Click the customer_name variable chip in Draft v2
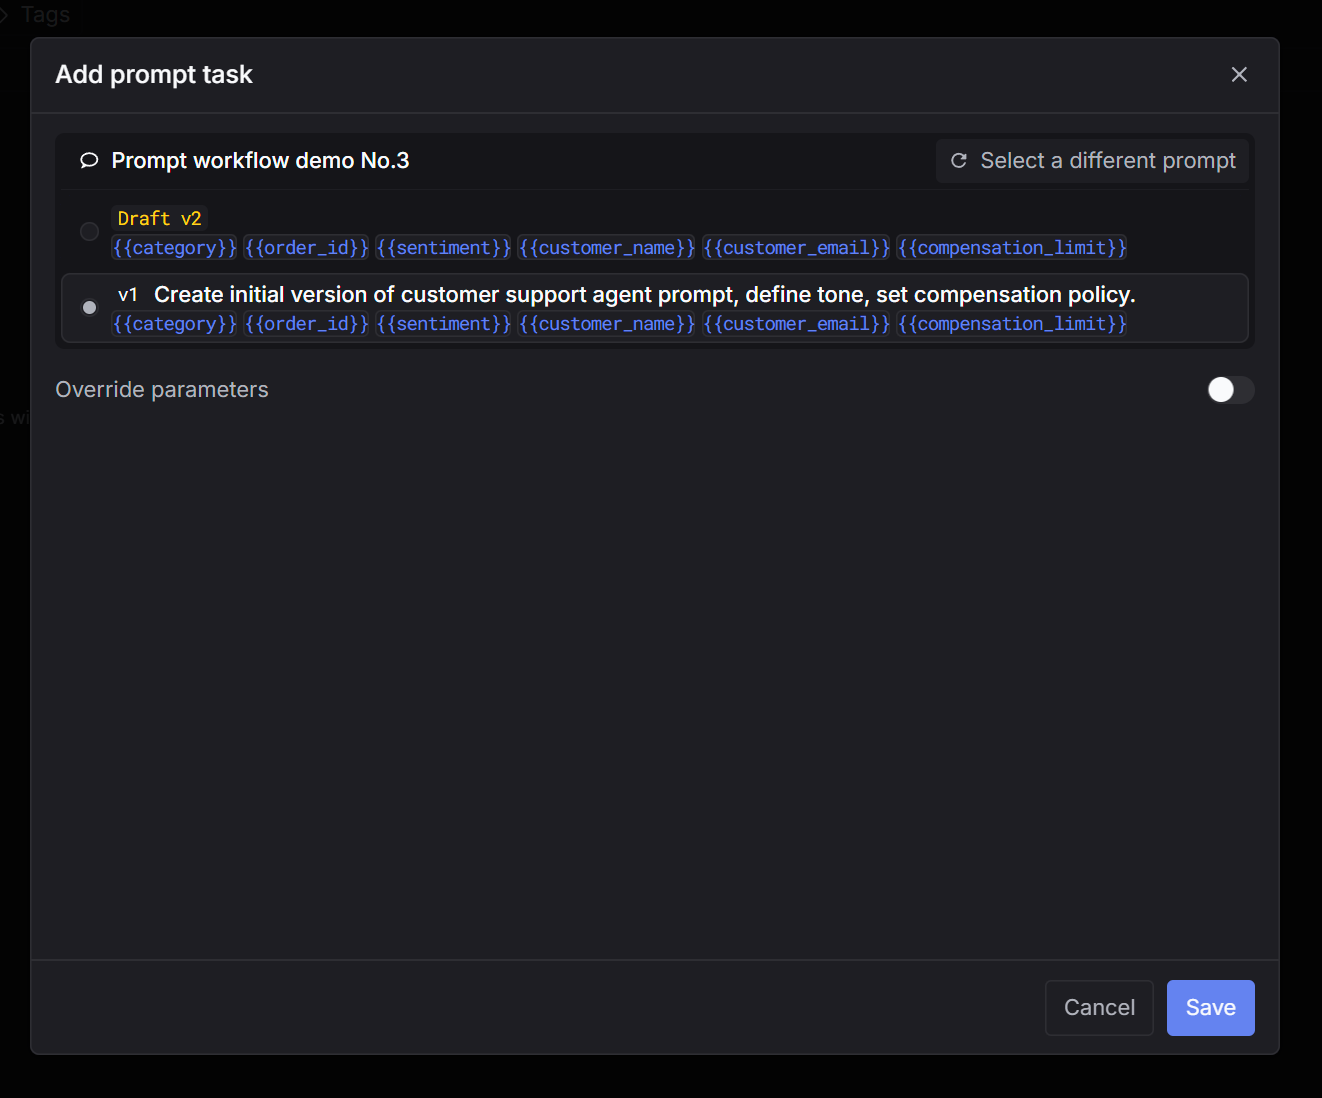The image size is (1322, 1098). pyautogui.click(x=606, y=247)
